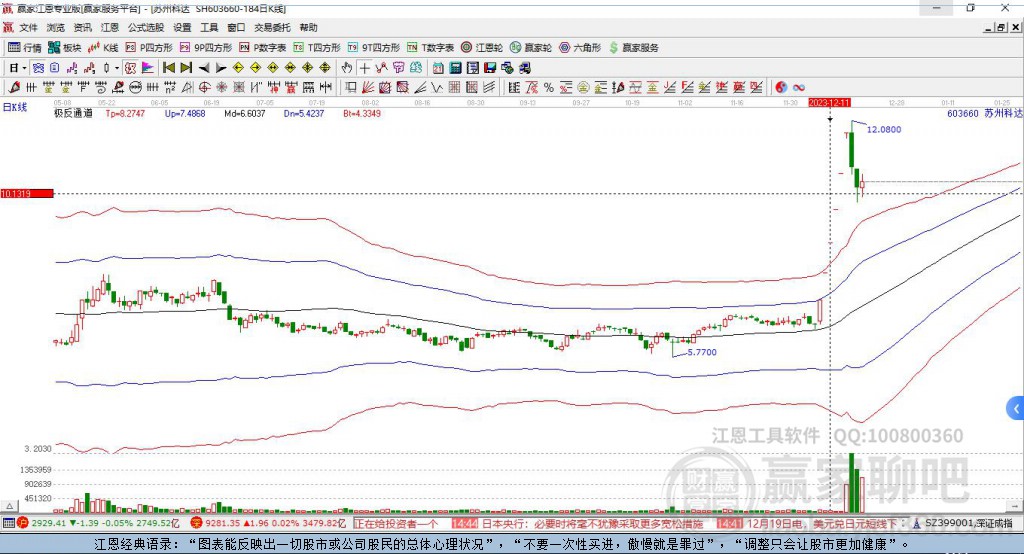This screenshot has width=1024, height=554.
Task: Open the 9T四方形 tool
Action: coord(374,48)
